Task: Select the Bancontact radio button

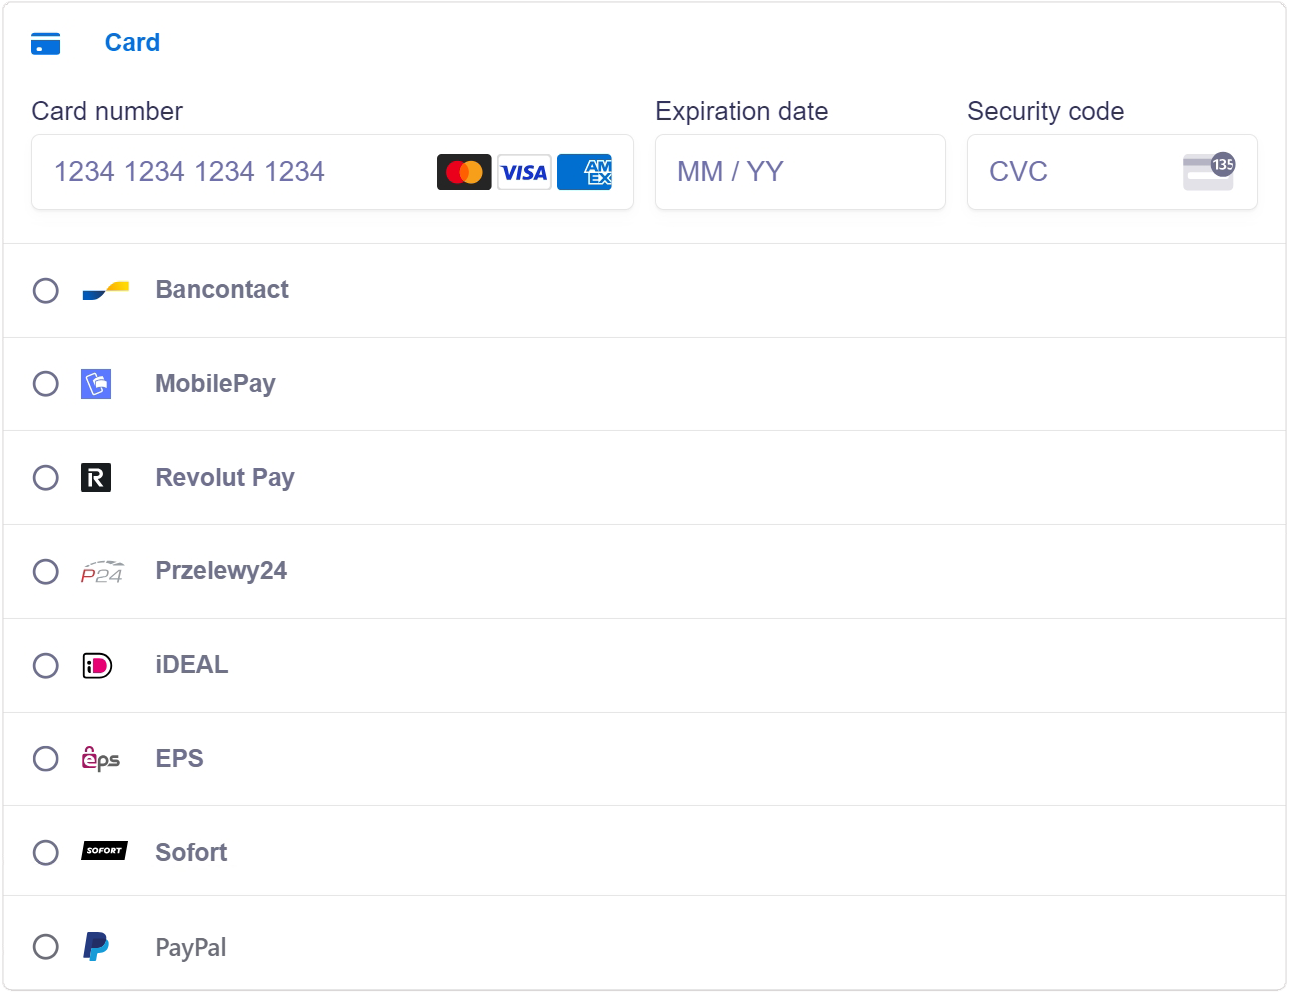Action: (46, 291)
